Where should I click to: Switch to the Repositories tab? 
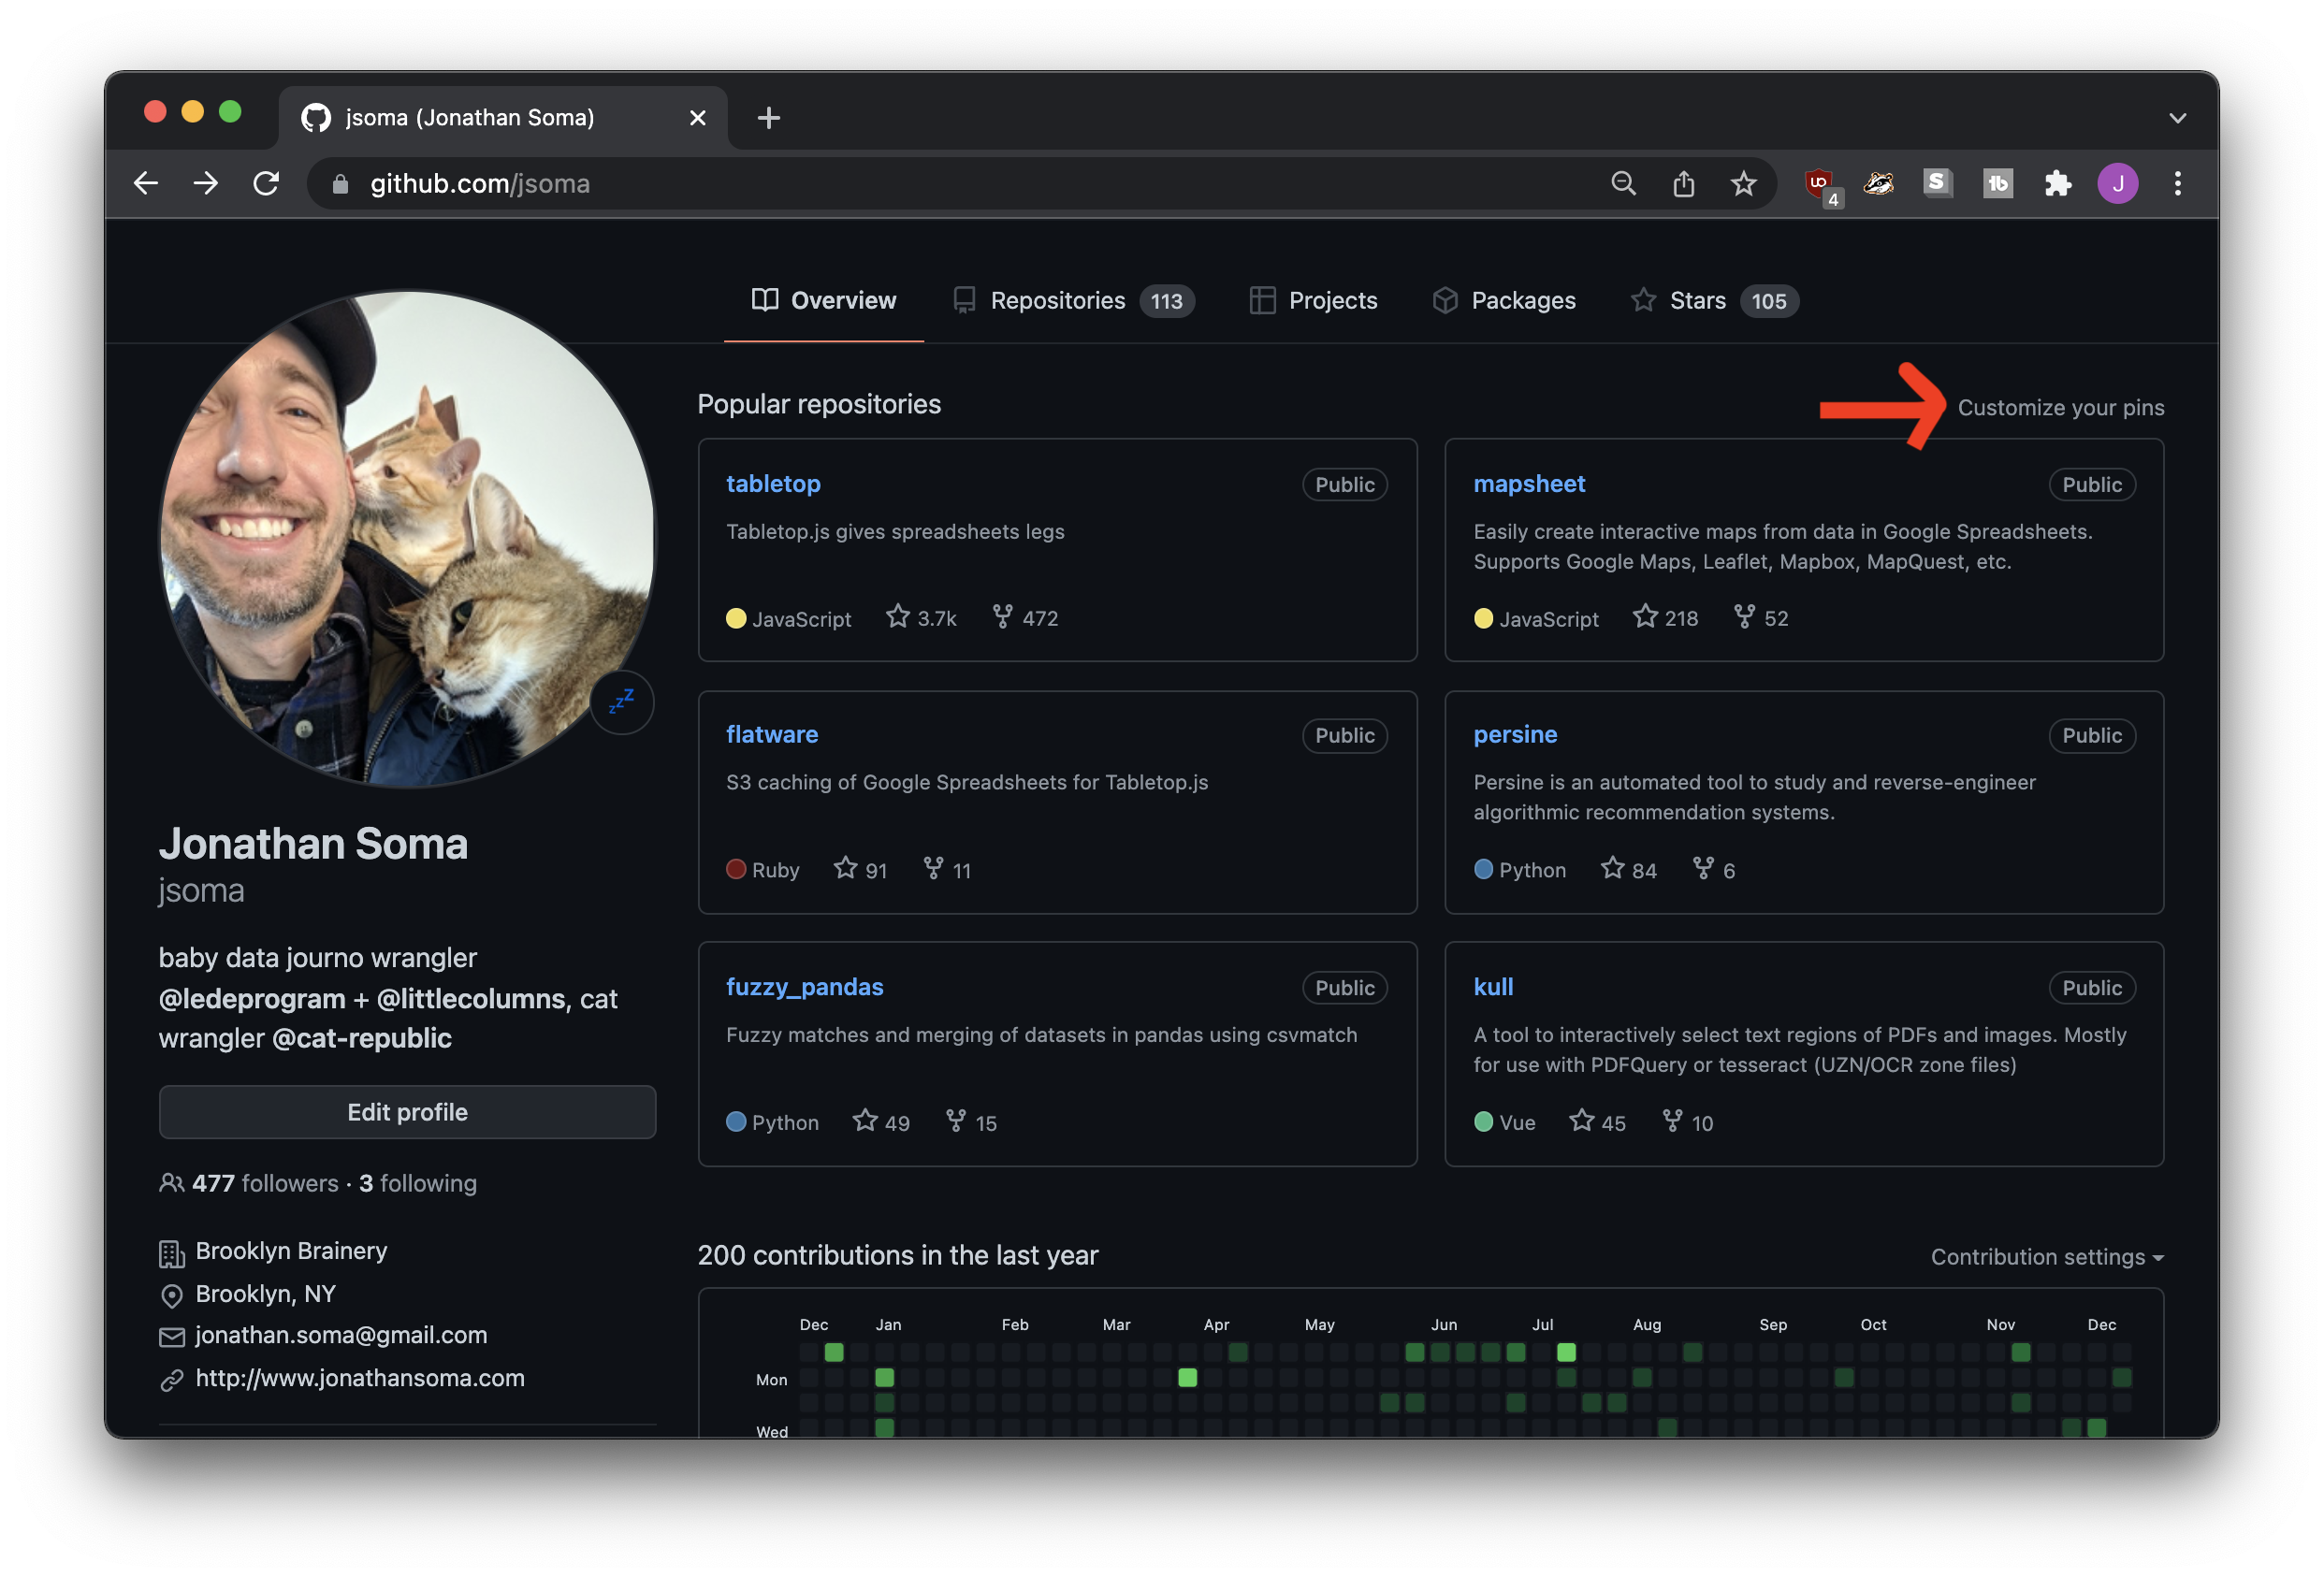click(x=1057, y=300)
